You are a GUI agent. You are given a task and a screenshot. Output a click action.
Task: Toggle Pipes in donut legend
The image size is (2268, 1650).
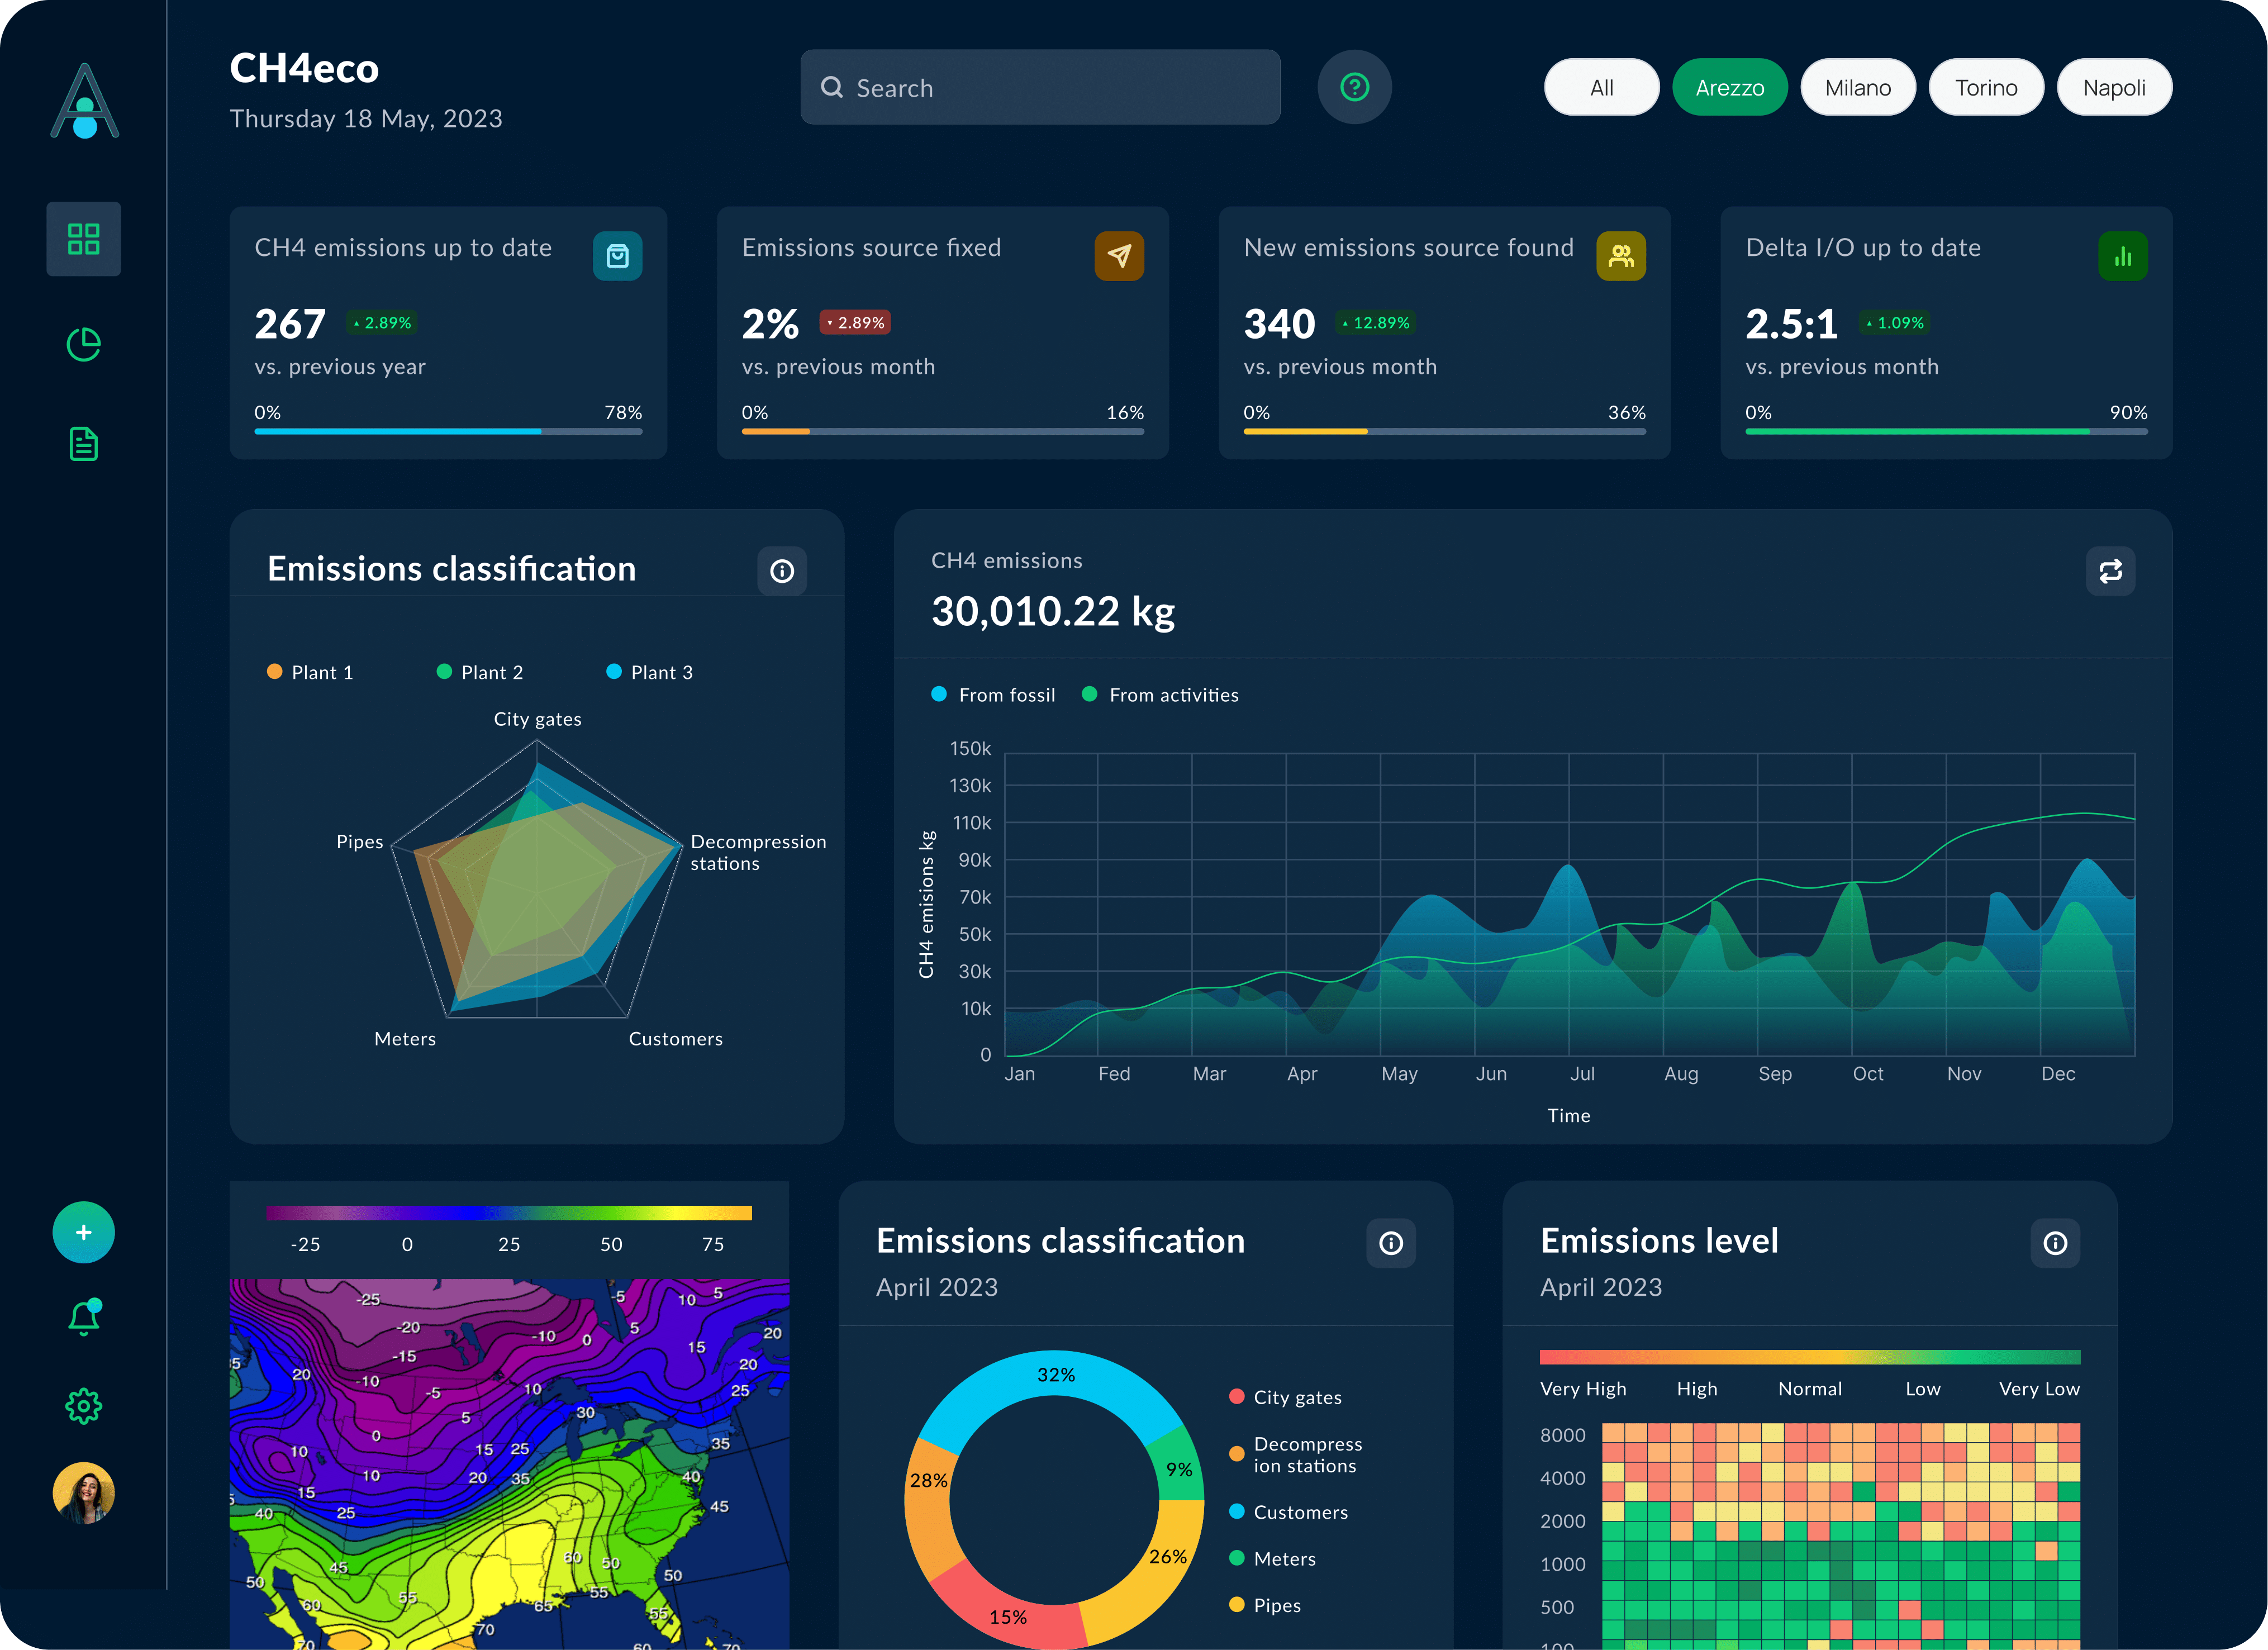tap(1265, 1605)
